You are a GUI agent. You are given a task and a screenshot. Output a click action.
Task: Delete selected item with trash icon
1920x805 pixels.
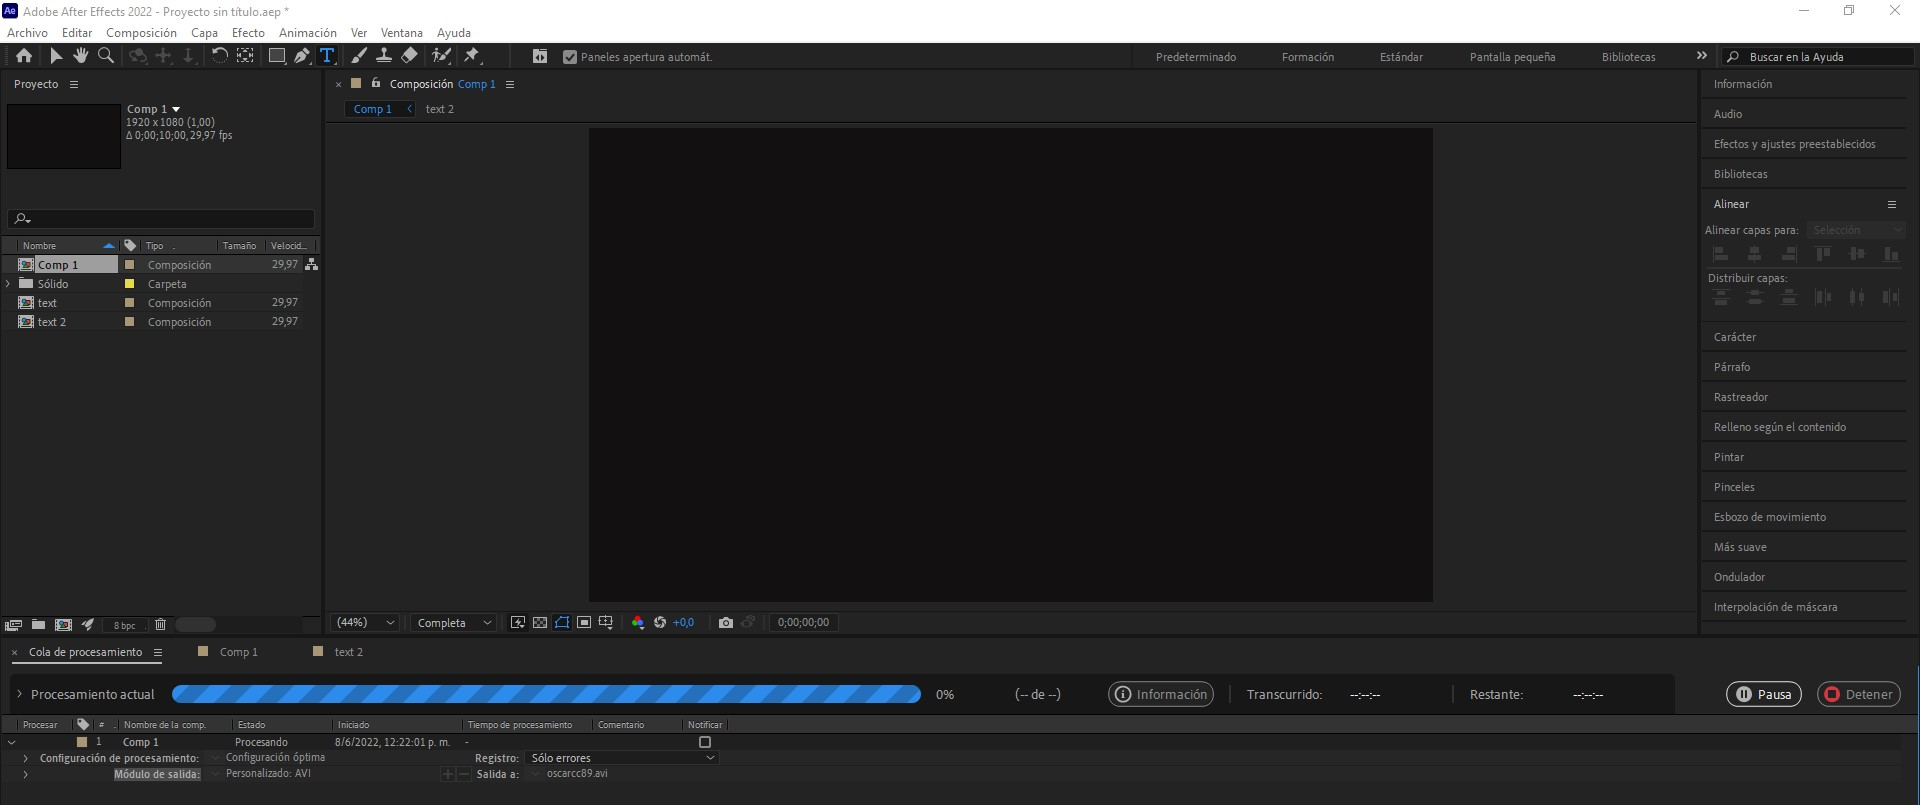(160, 625)
